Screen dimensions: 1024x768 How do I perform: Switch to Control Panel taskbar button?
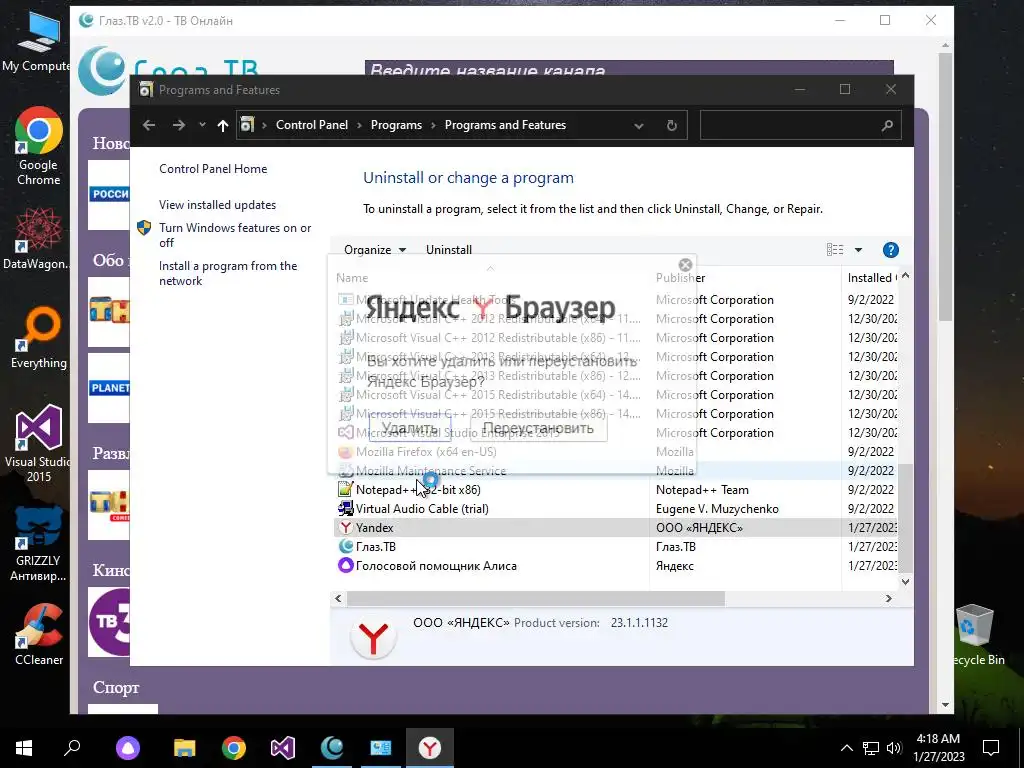pos(381,748)
